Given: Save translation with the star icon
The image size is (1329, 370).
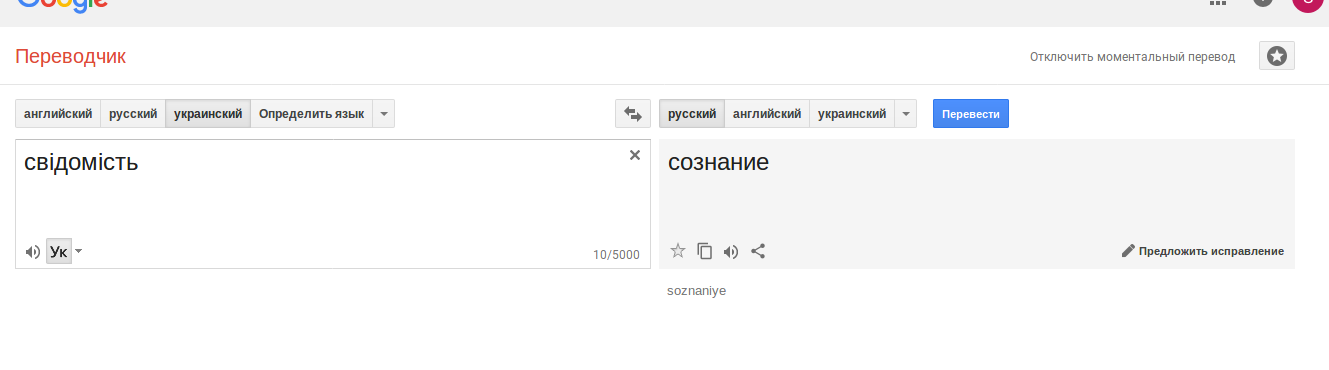Looking at the screenshot, I should tap(678, 251).
